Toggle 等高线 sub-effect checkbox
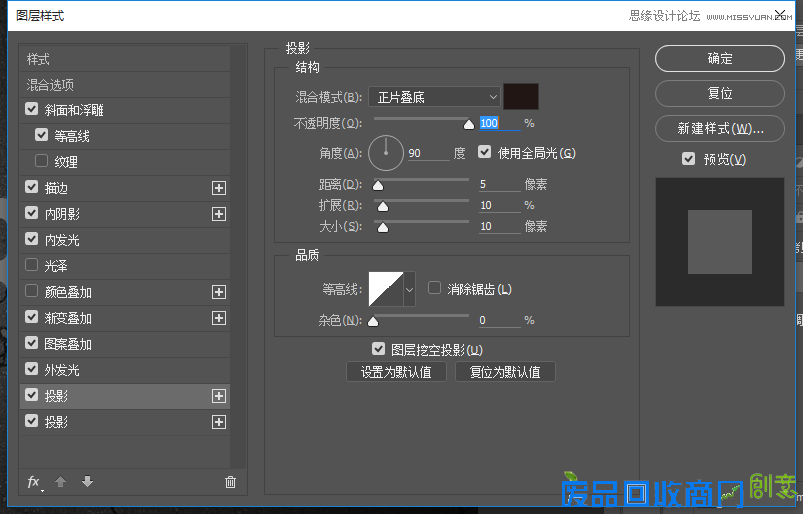The height and width of the screenshot is (514, 803). pos(41,135)
